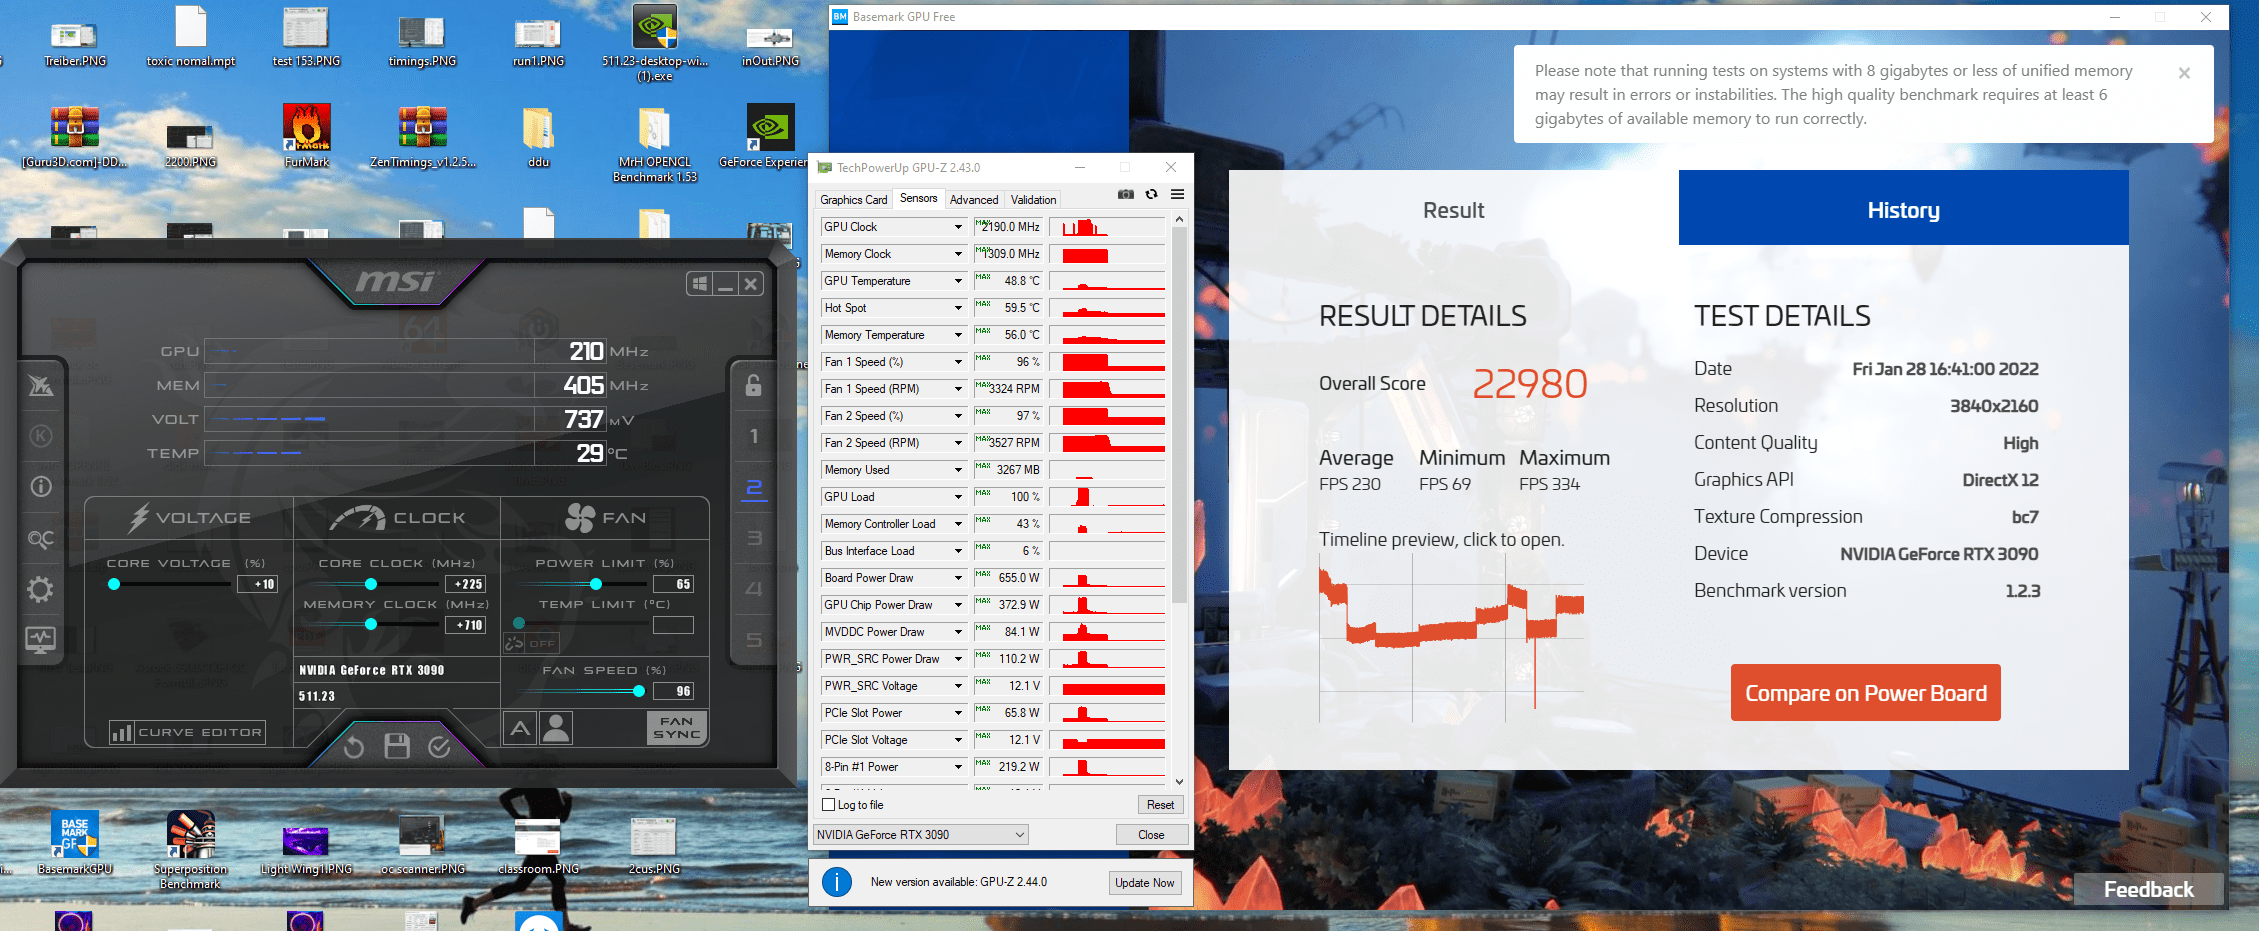Adjust the Core Clock slider handle
The image size is (2259, 931).
371,584
